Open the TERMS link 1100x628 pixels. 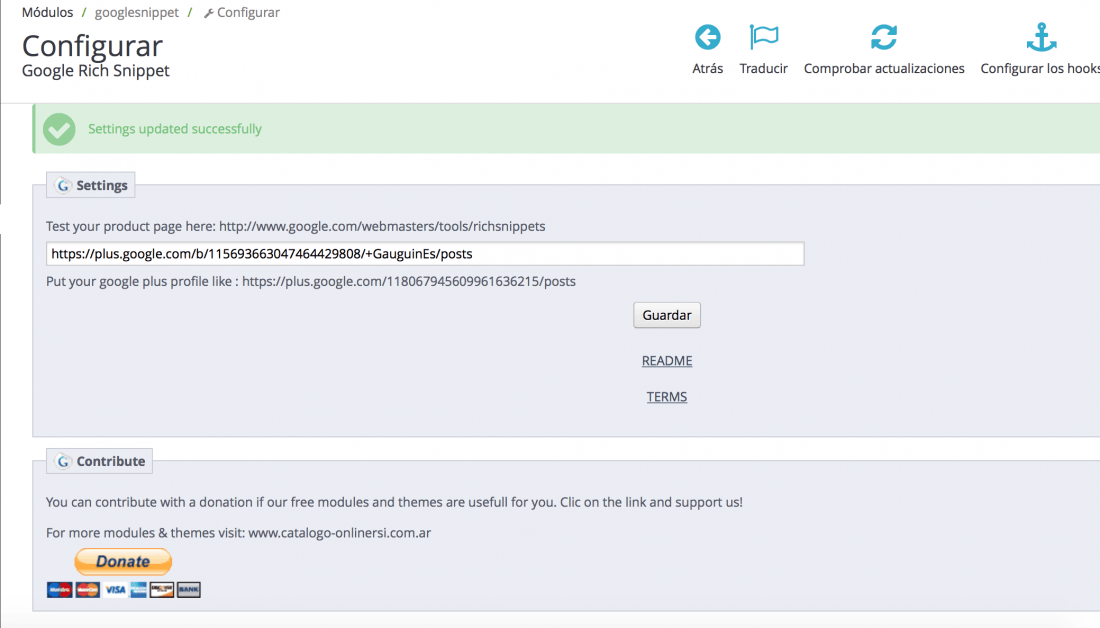tap(666, 397)
